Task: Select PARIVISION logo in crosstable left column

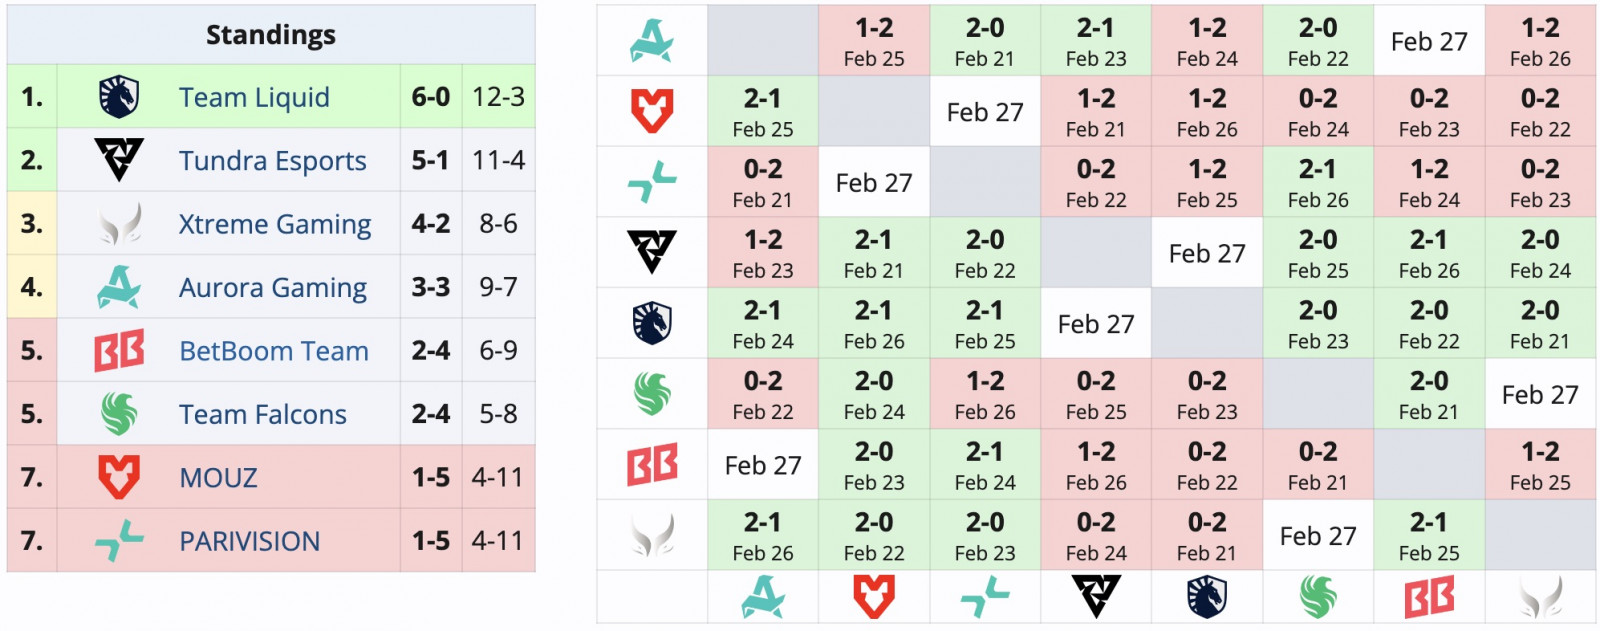Action: pyautogui.click(x=652, y=182)
